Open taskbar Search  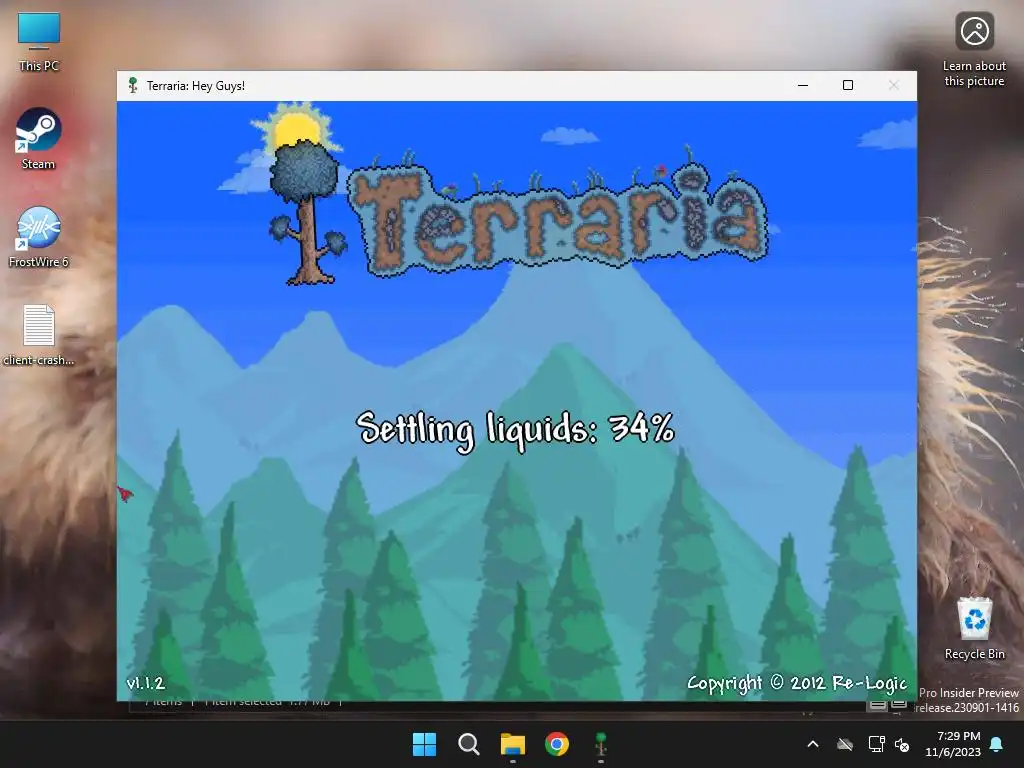468,744
